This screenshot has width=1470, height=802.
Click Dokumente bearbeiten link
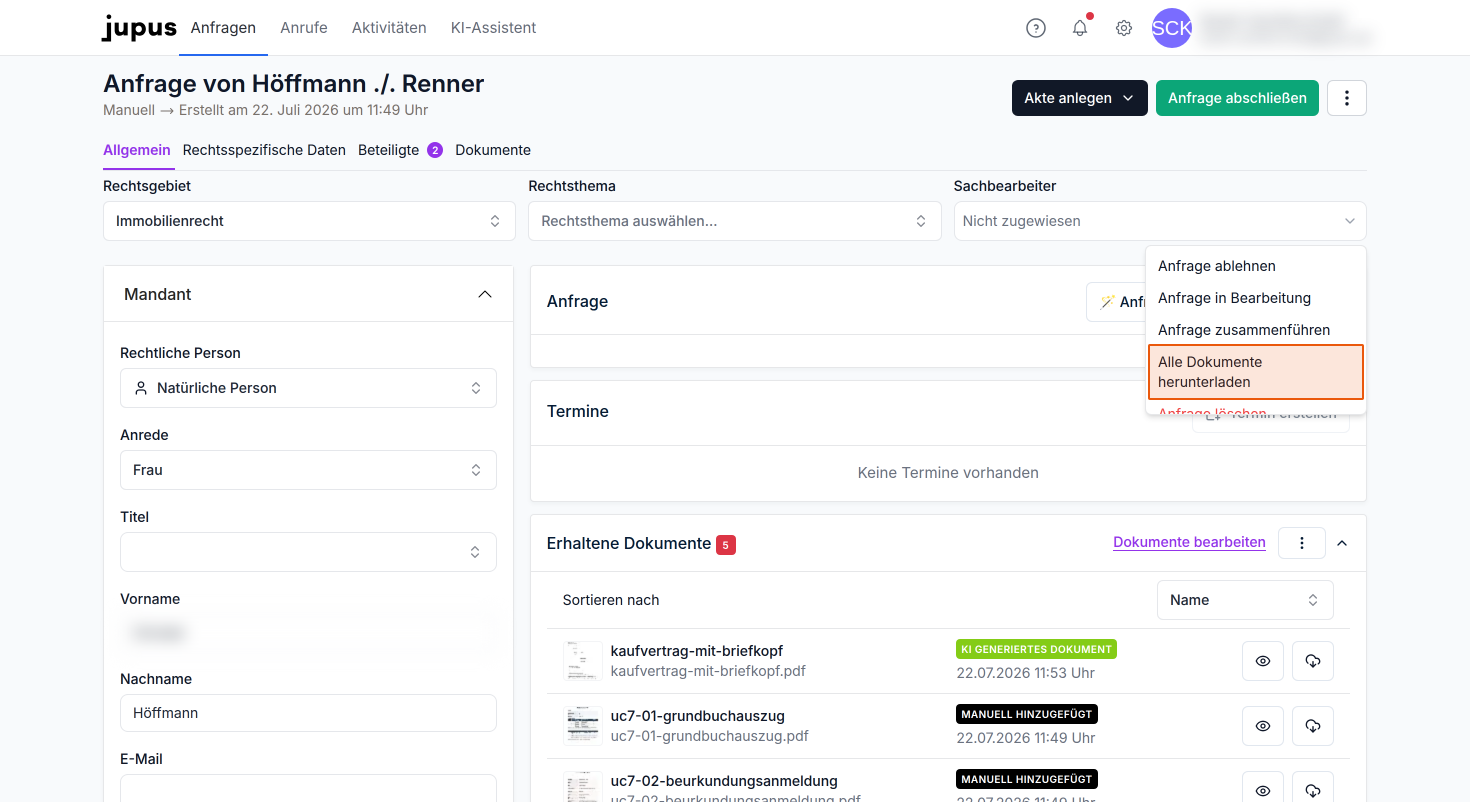pyautogui.click(x=1189, y=542)
